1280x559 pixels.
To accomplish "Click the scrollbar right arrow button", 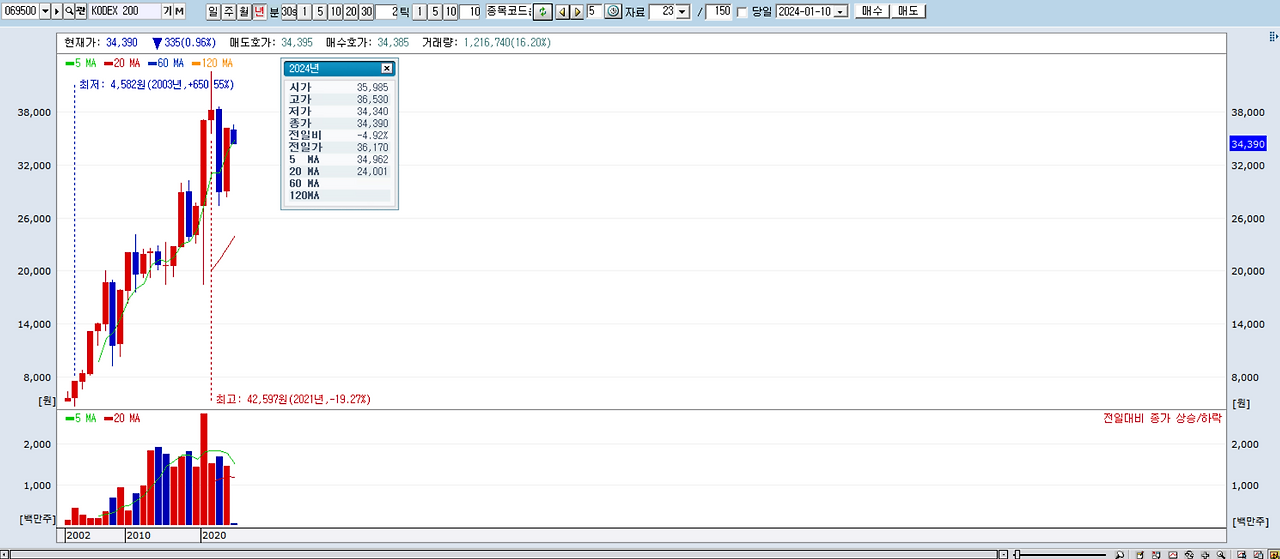I will 1004,554.
